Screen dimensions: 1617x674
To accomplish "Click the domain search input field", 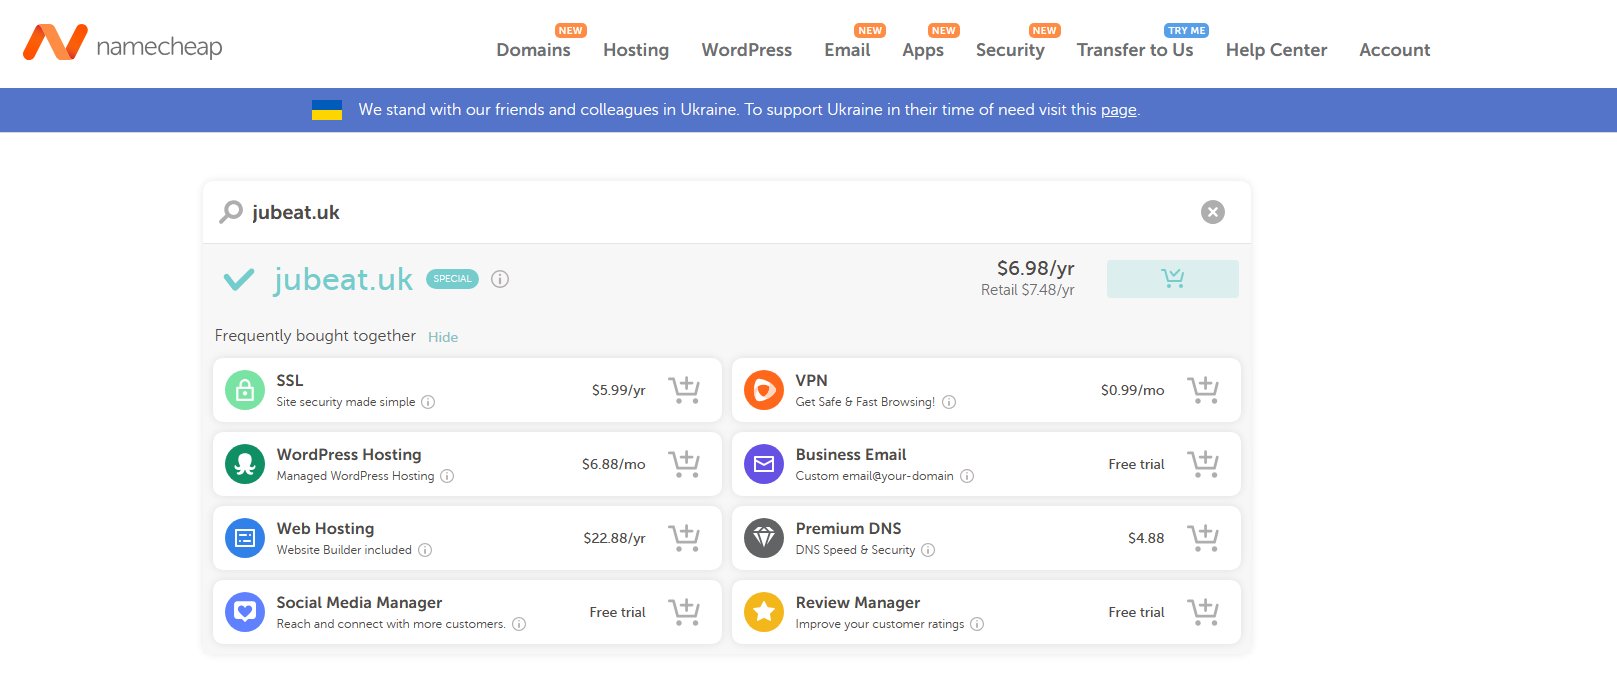I will pyautogui.click(x=700, y=212).
